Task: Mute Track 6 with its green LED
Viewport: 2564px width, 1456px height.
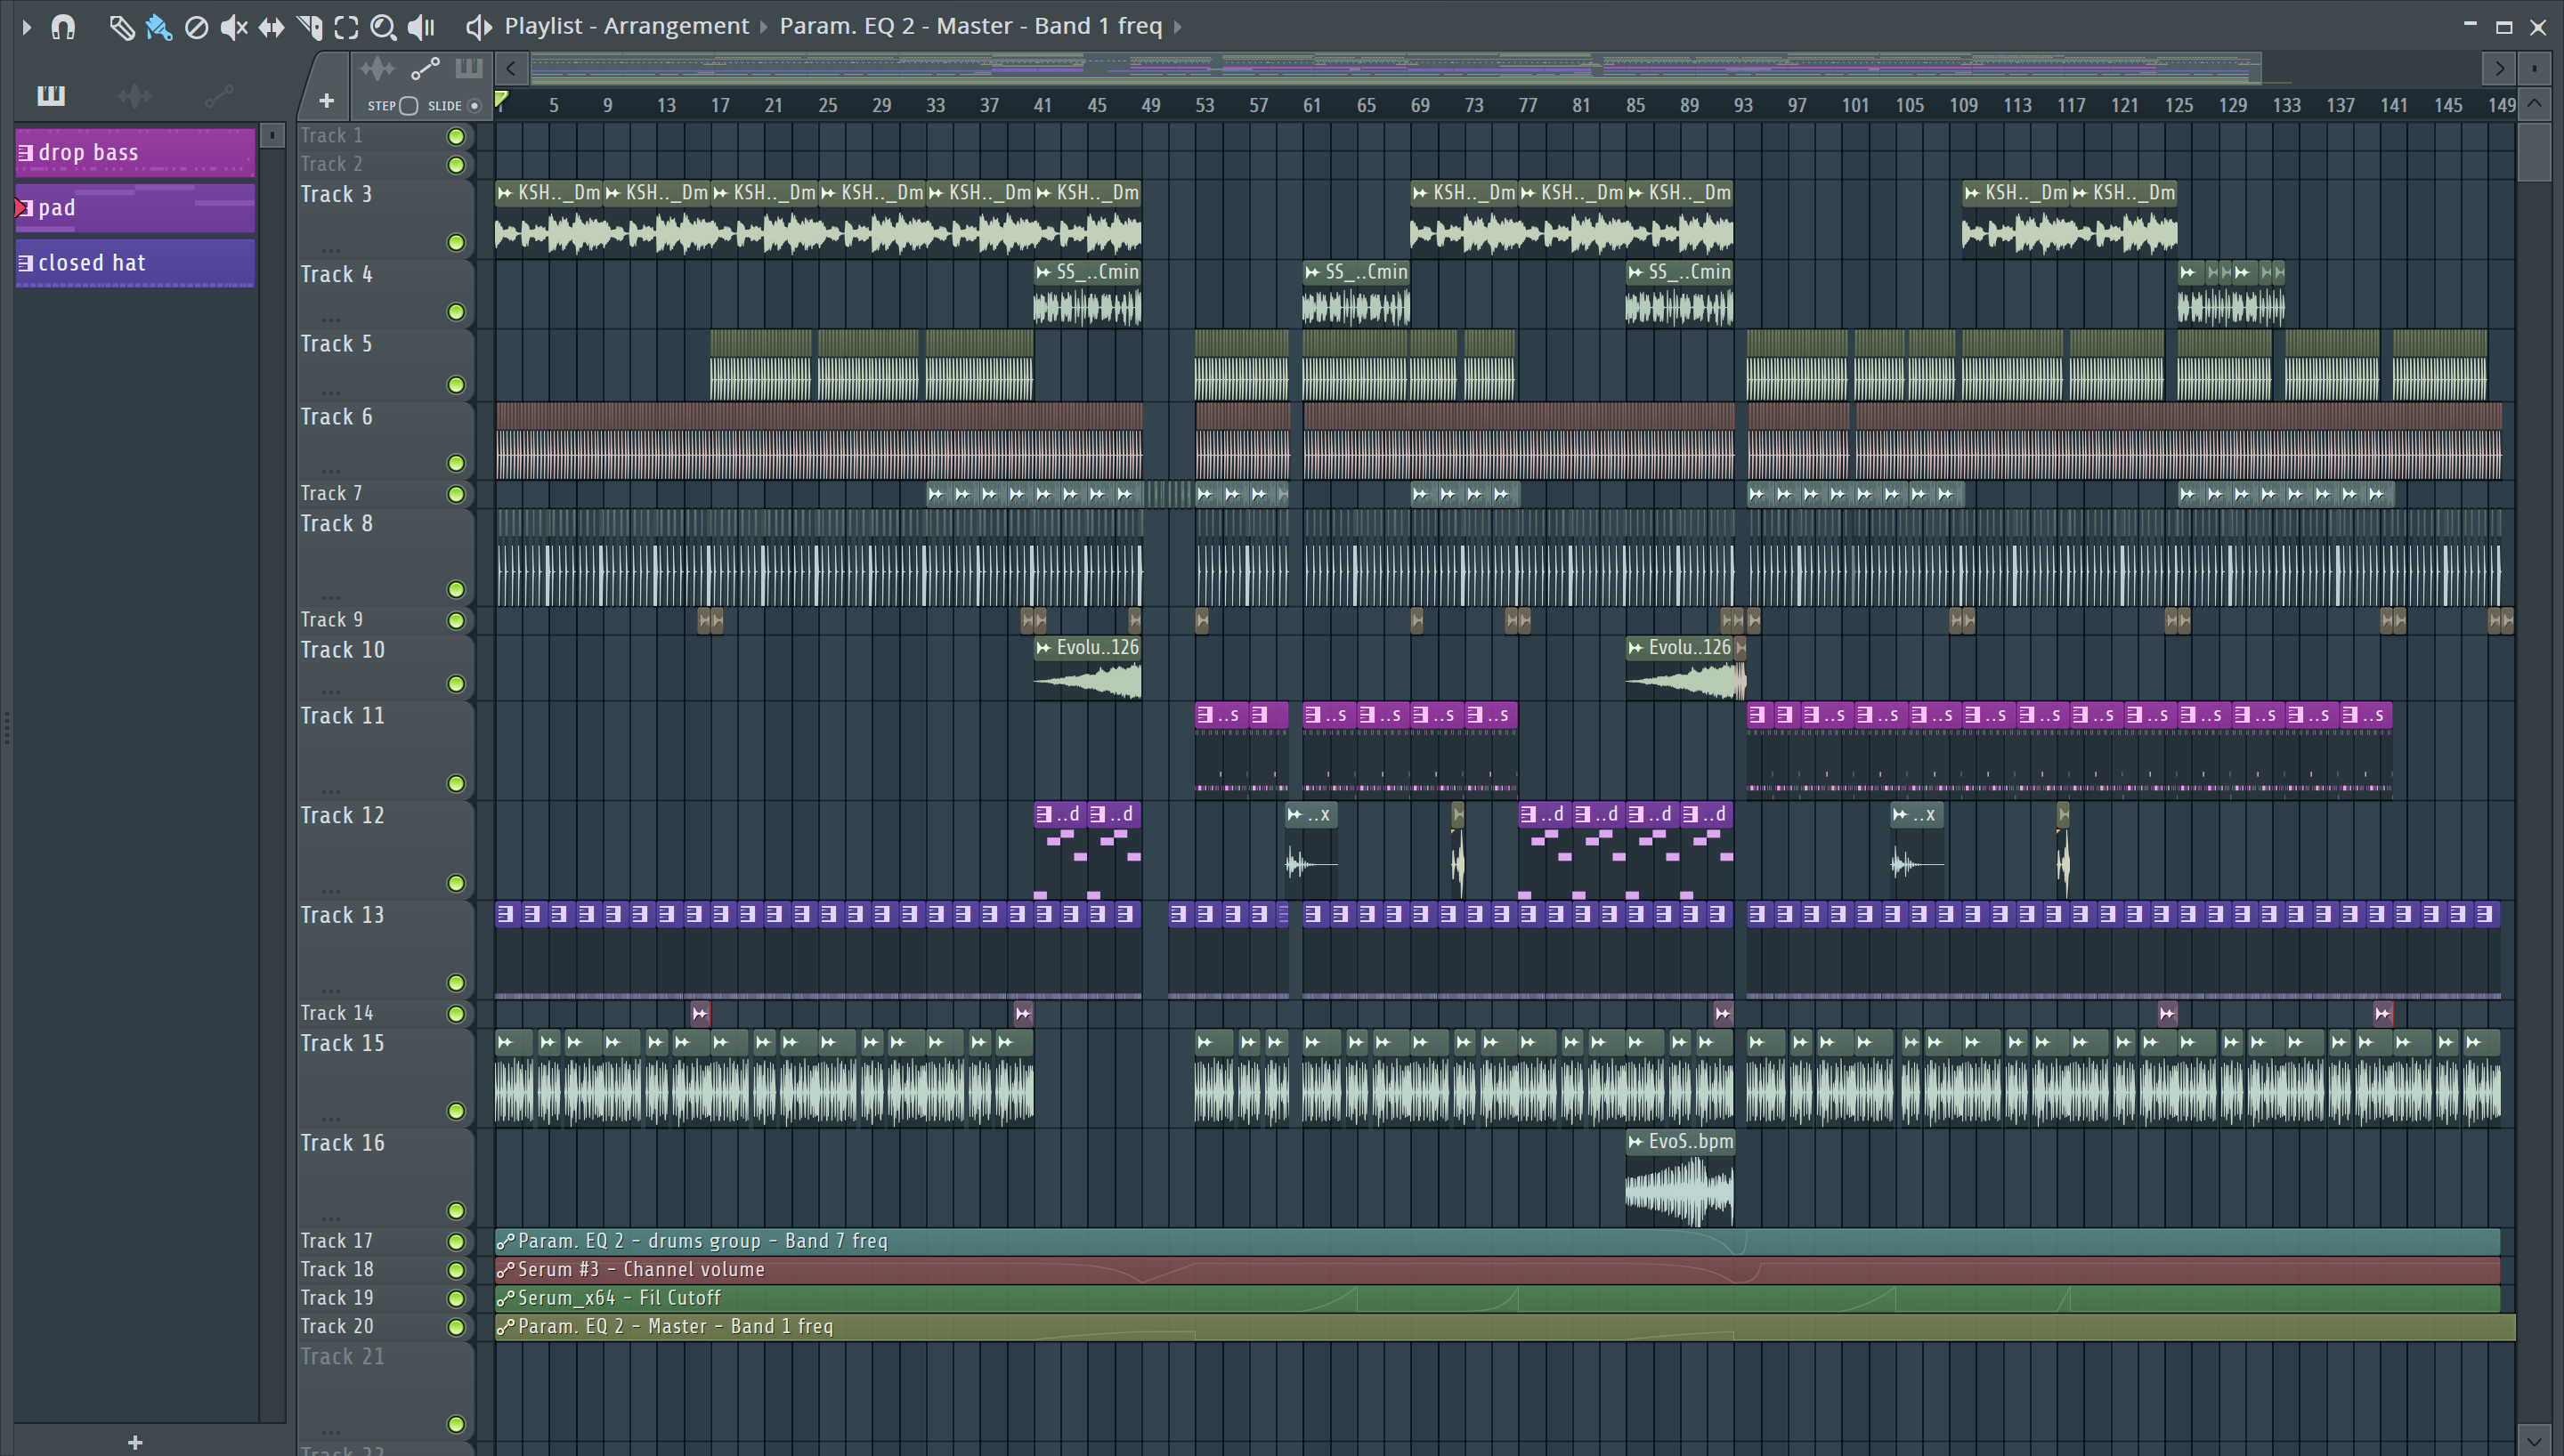Action: pos(456,463)
